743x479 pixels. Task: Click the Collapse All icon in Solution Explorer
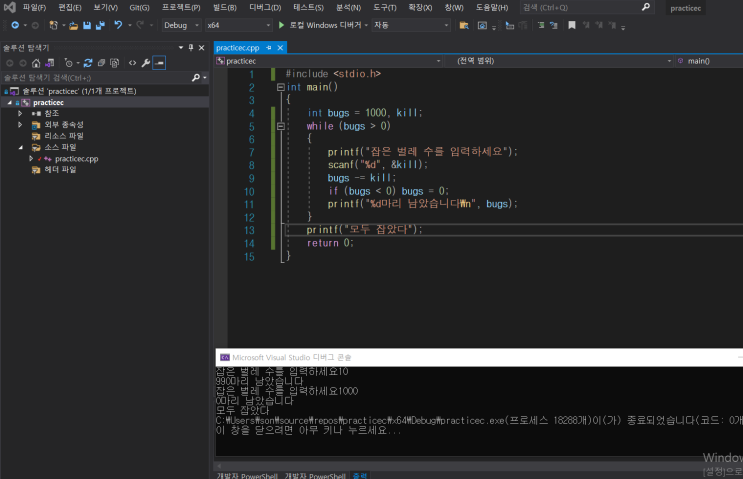click(101, 63)
